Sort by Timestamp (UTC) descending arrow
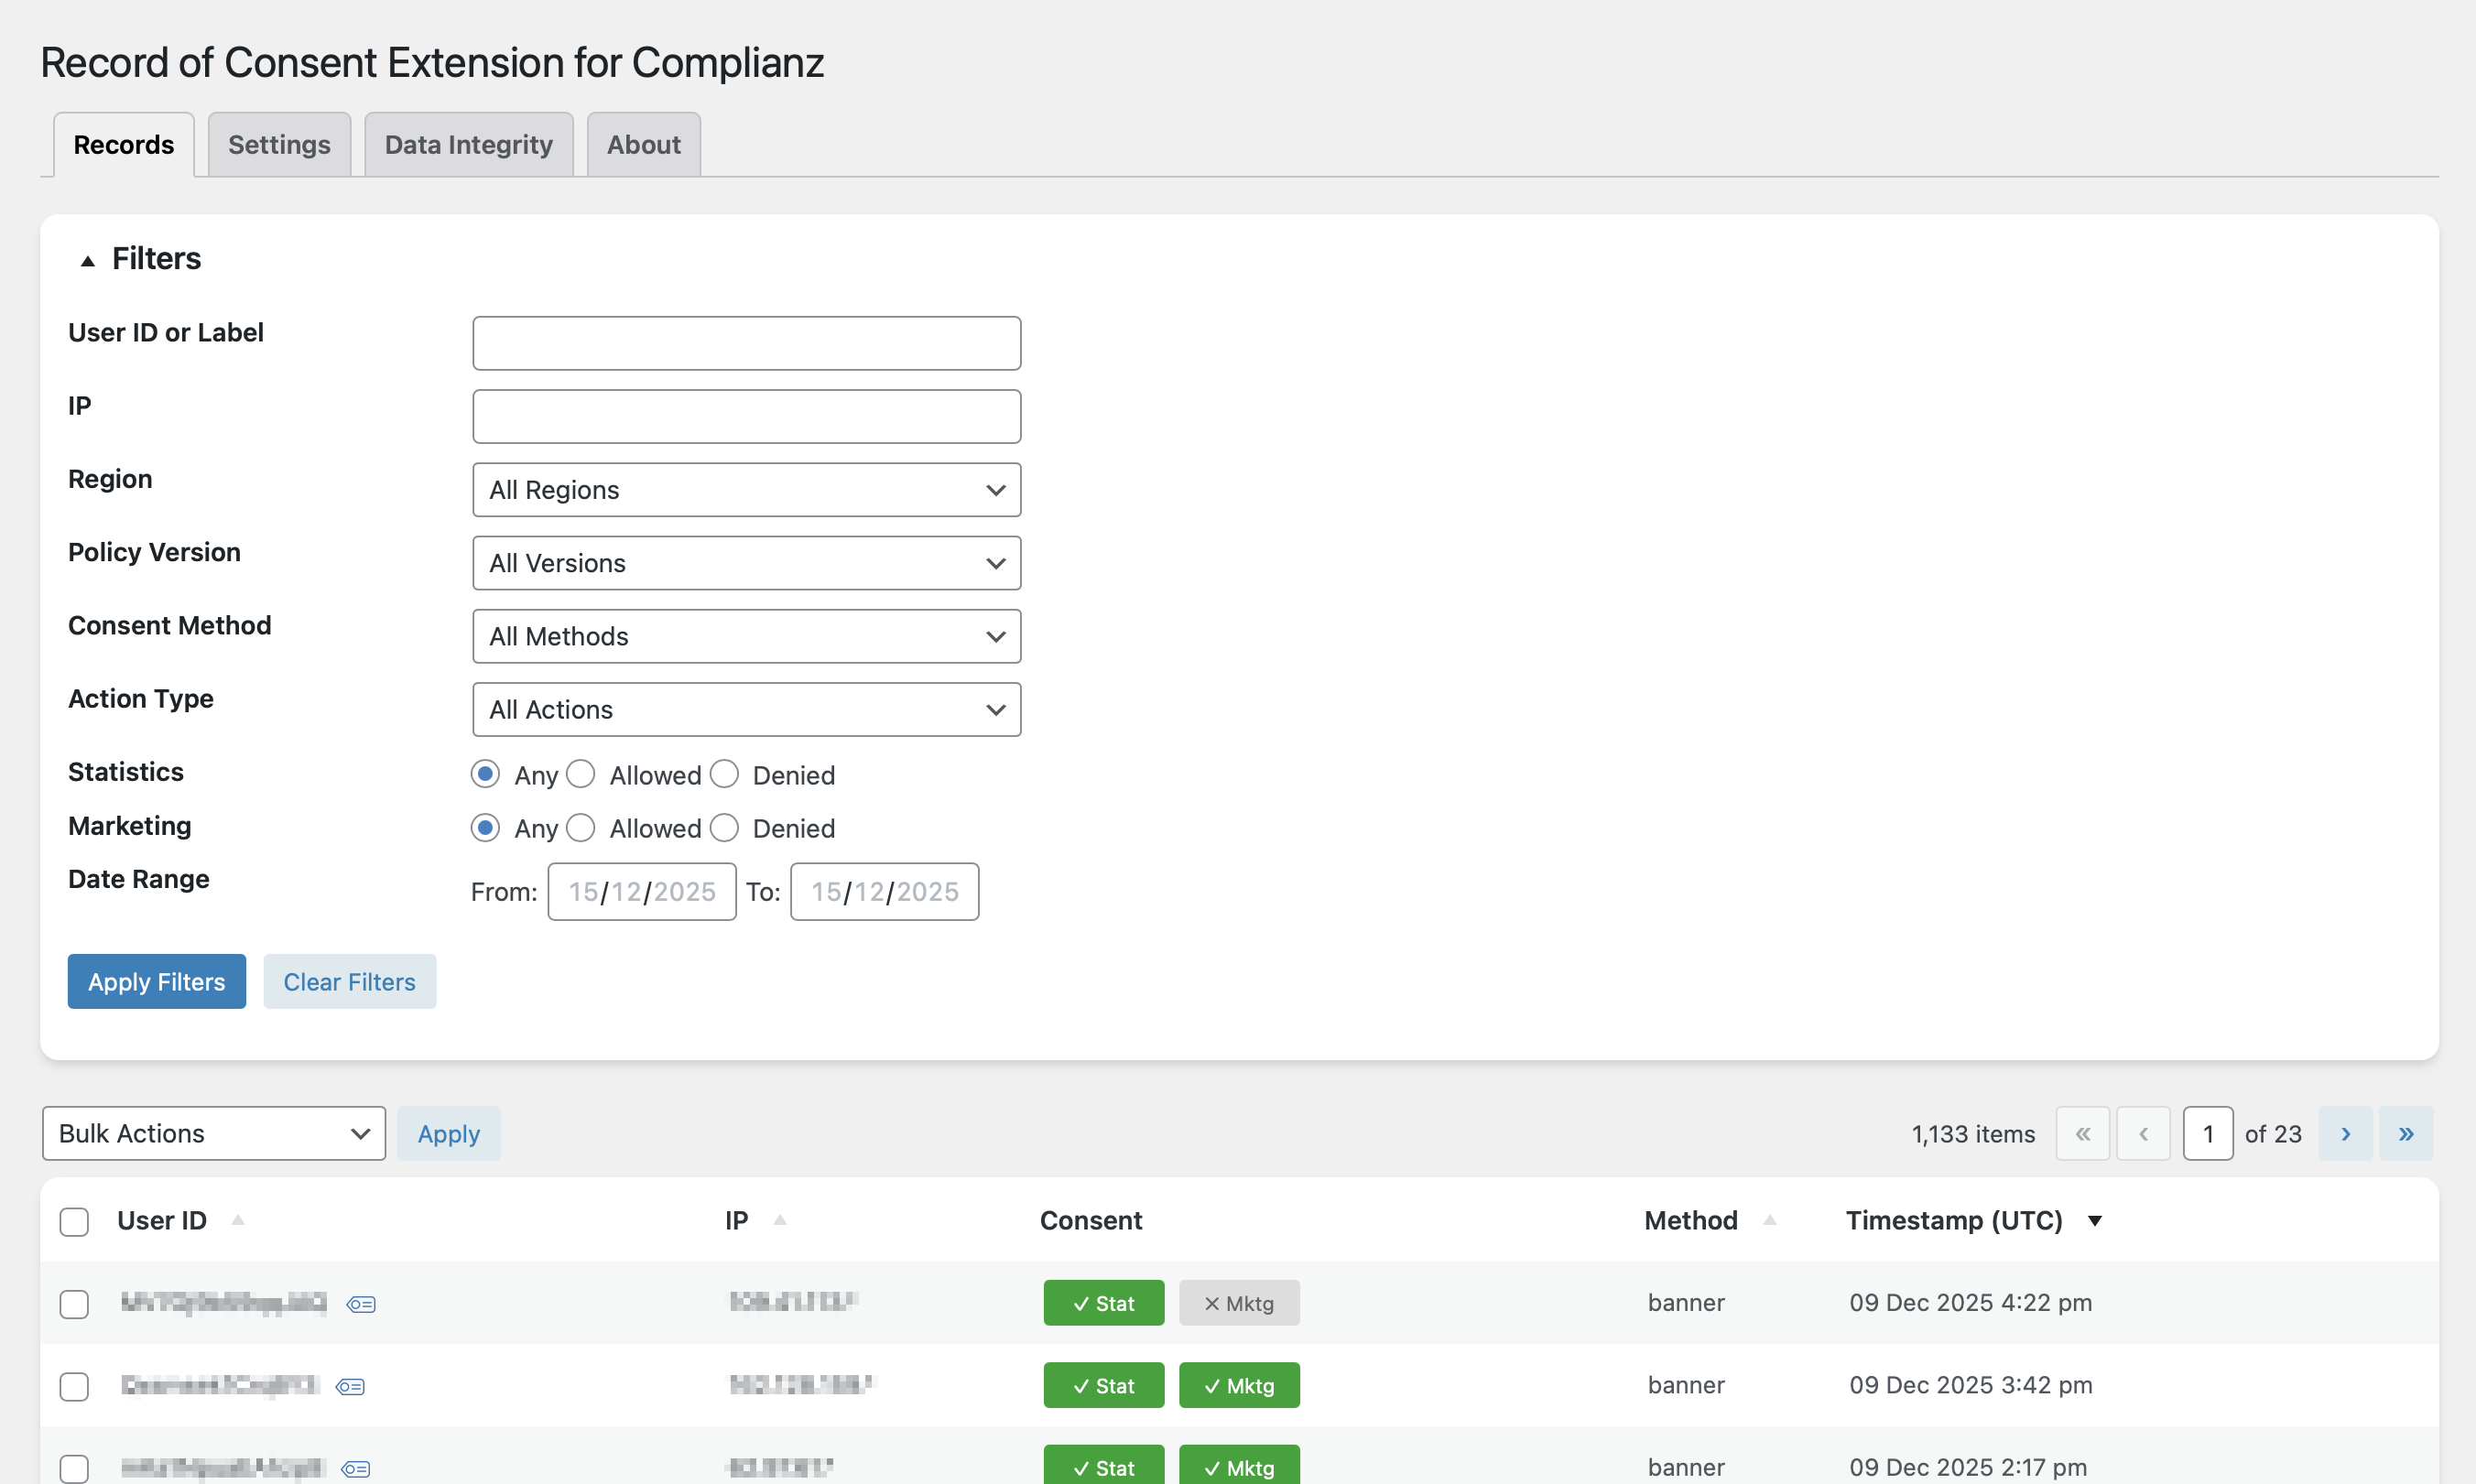The width and height of the screenshot is (2476, 1484). pyautogui.click(x=2094, y=1220)
